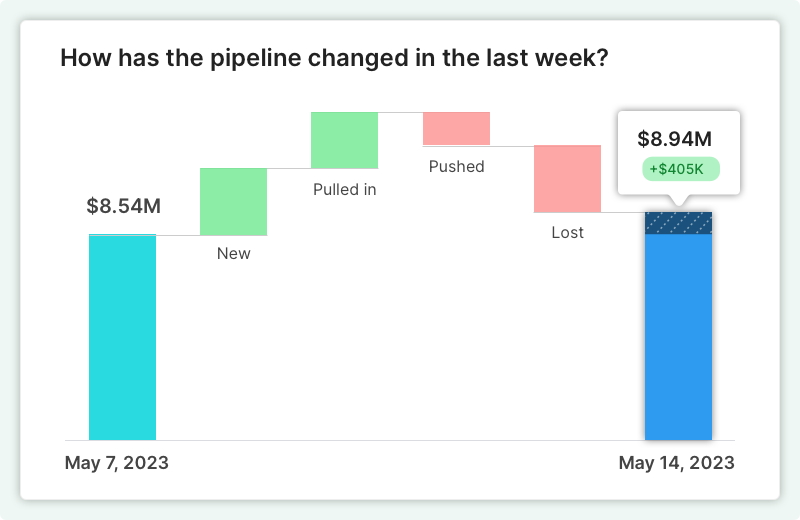The width and height of the screenshot is (800, 520).
Task: Click the New label
Action: coord(234,253)
